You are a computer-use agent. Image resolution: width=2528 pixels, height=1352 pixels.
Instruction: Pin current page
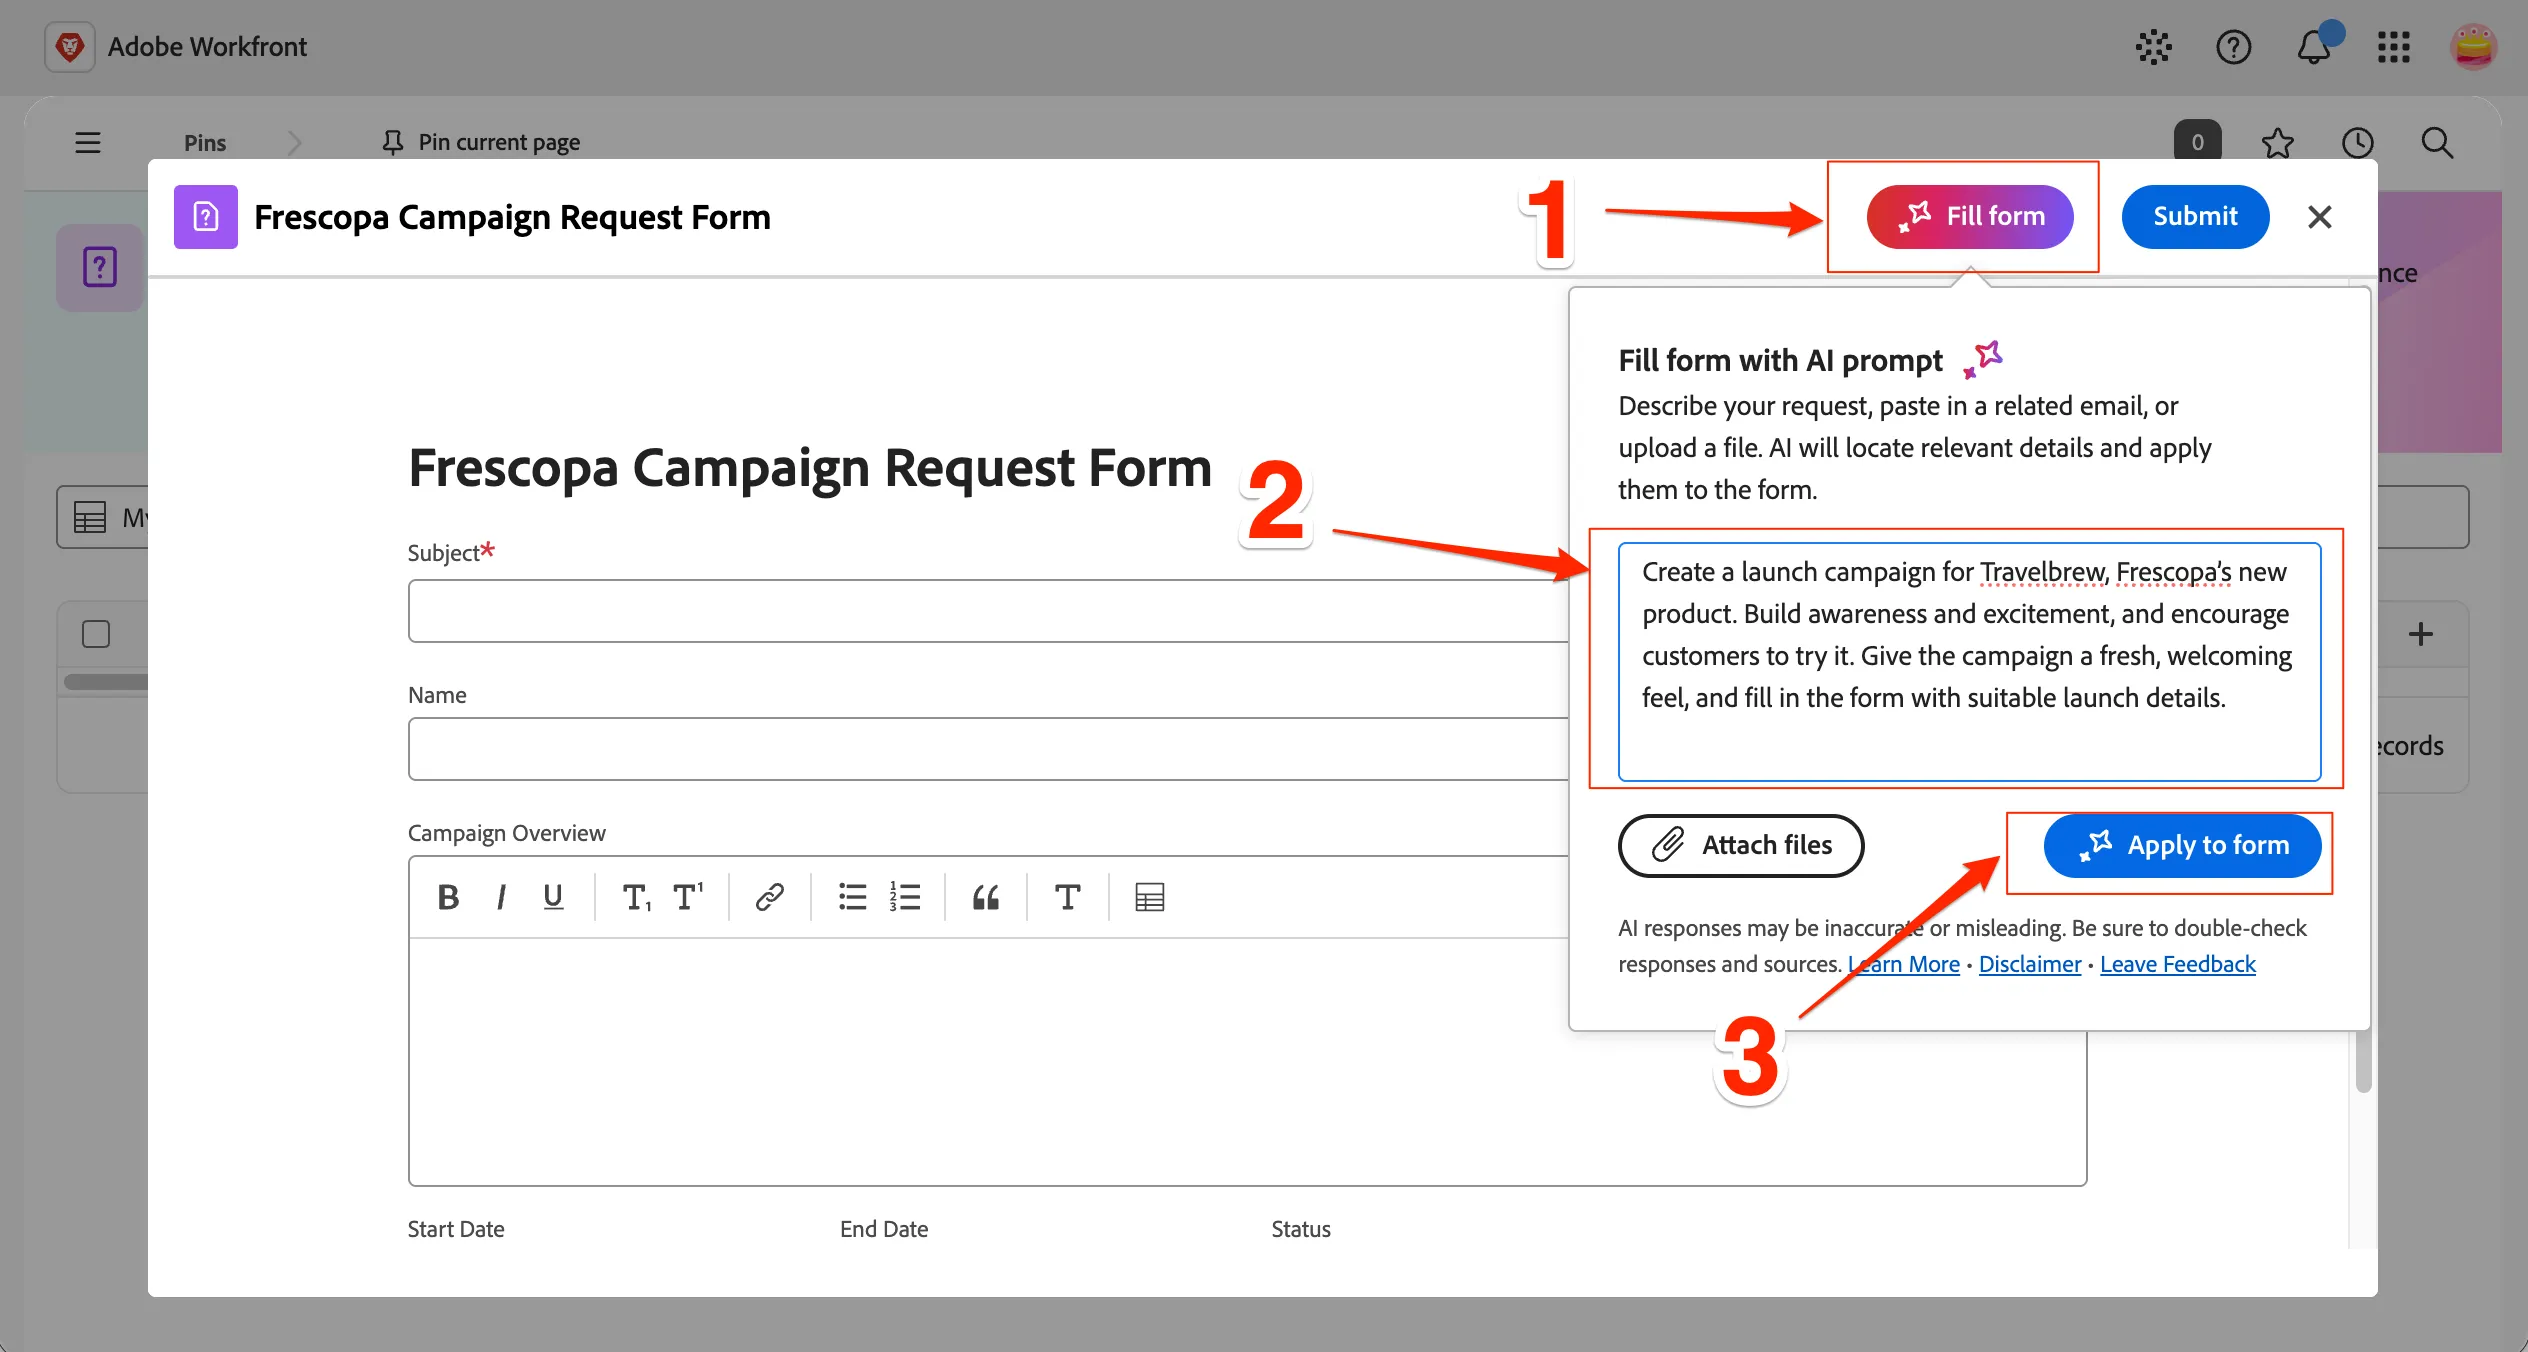pyautogui.click(x=481, y=142)
